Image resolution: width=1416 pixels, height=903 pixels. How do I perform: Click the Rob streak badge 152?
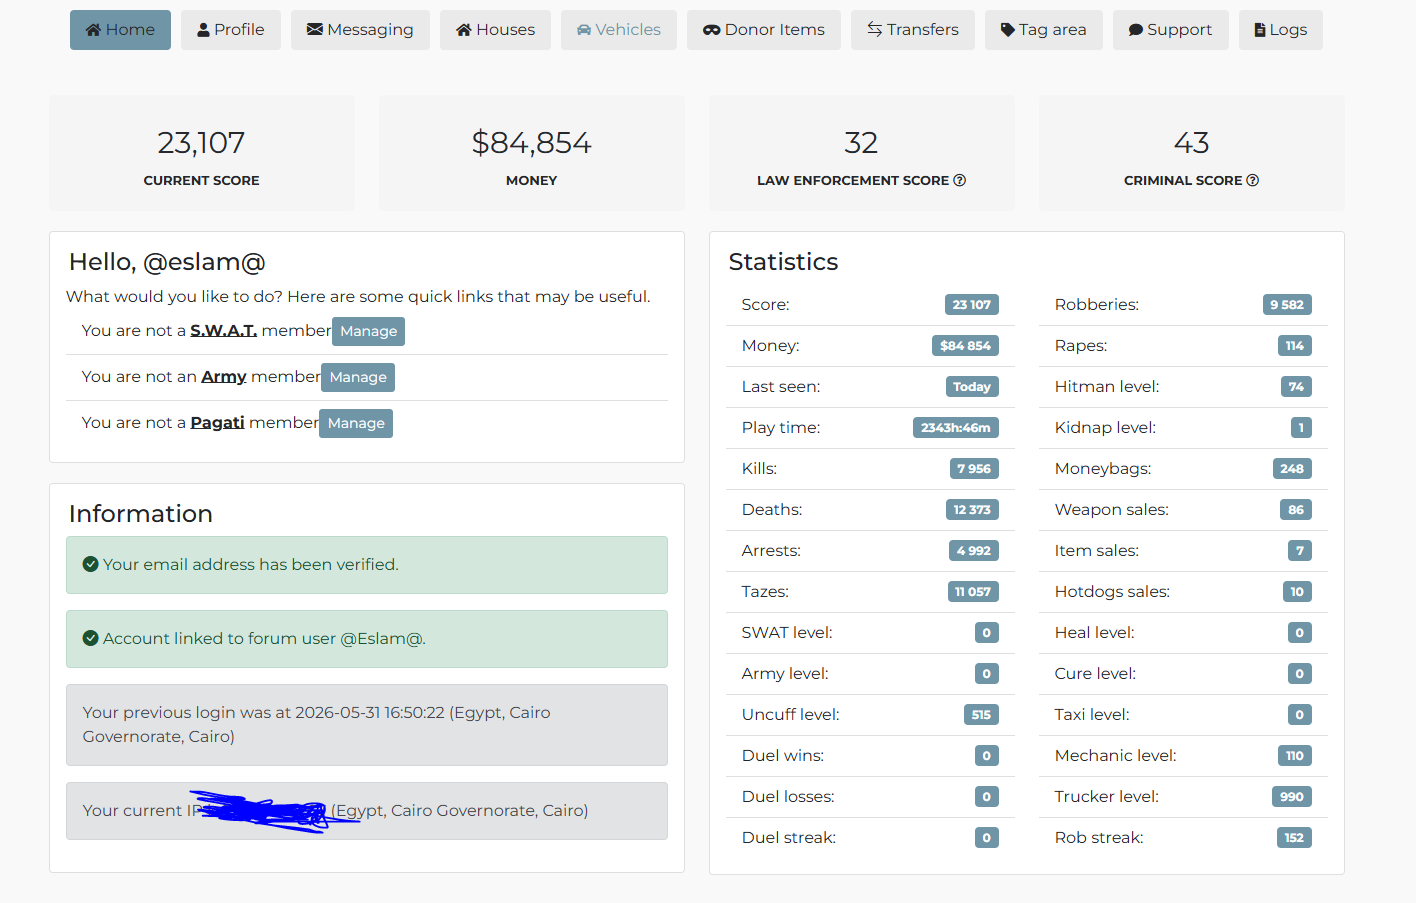pyautogui.click(x=1294, y=838)
